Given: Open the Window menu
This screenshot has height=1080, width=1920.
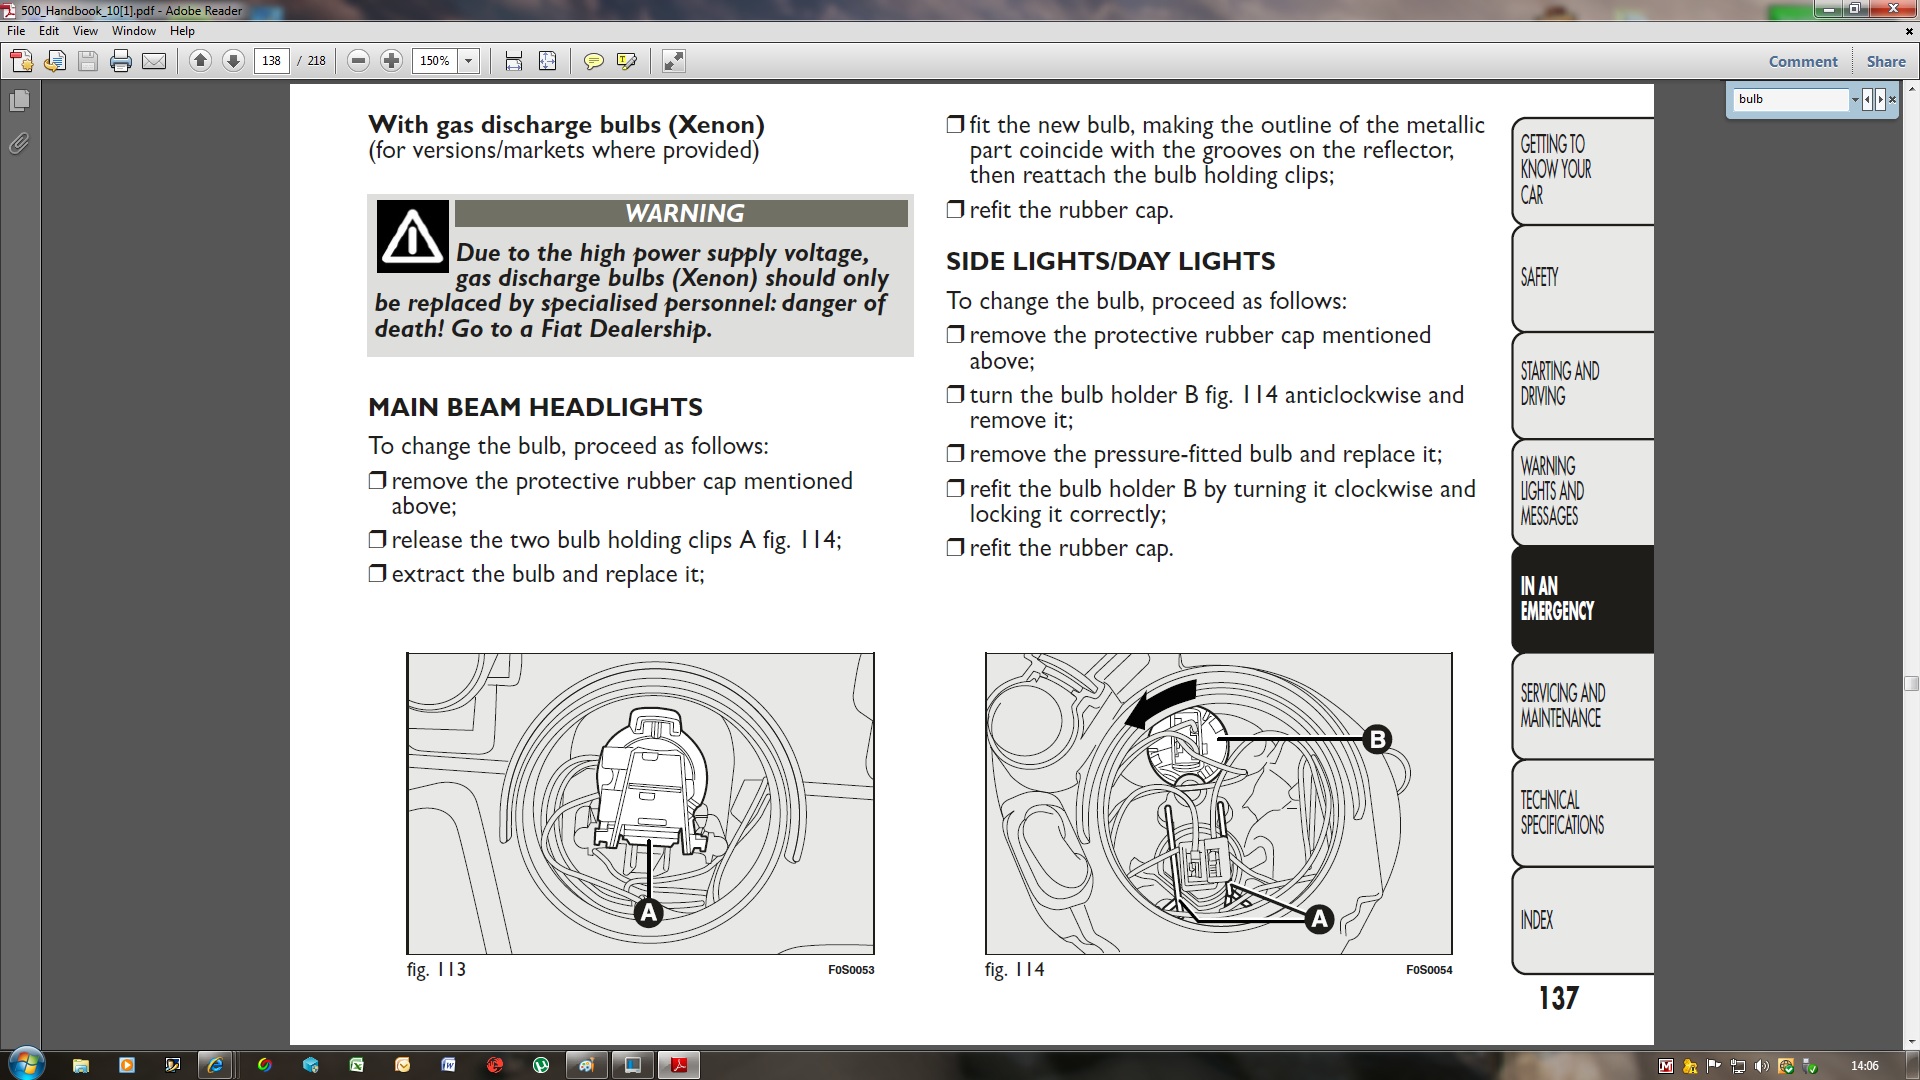Looking at the screenshot, I should 133,31.
